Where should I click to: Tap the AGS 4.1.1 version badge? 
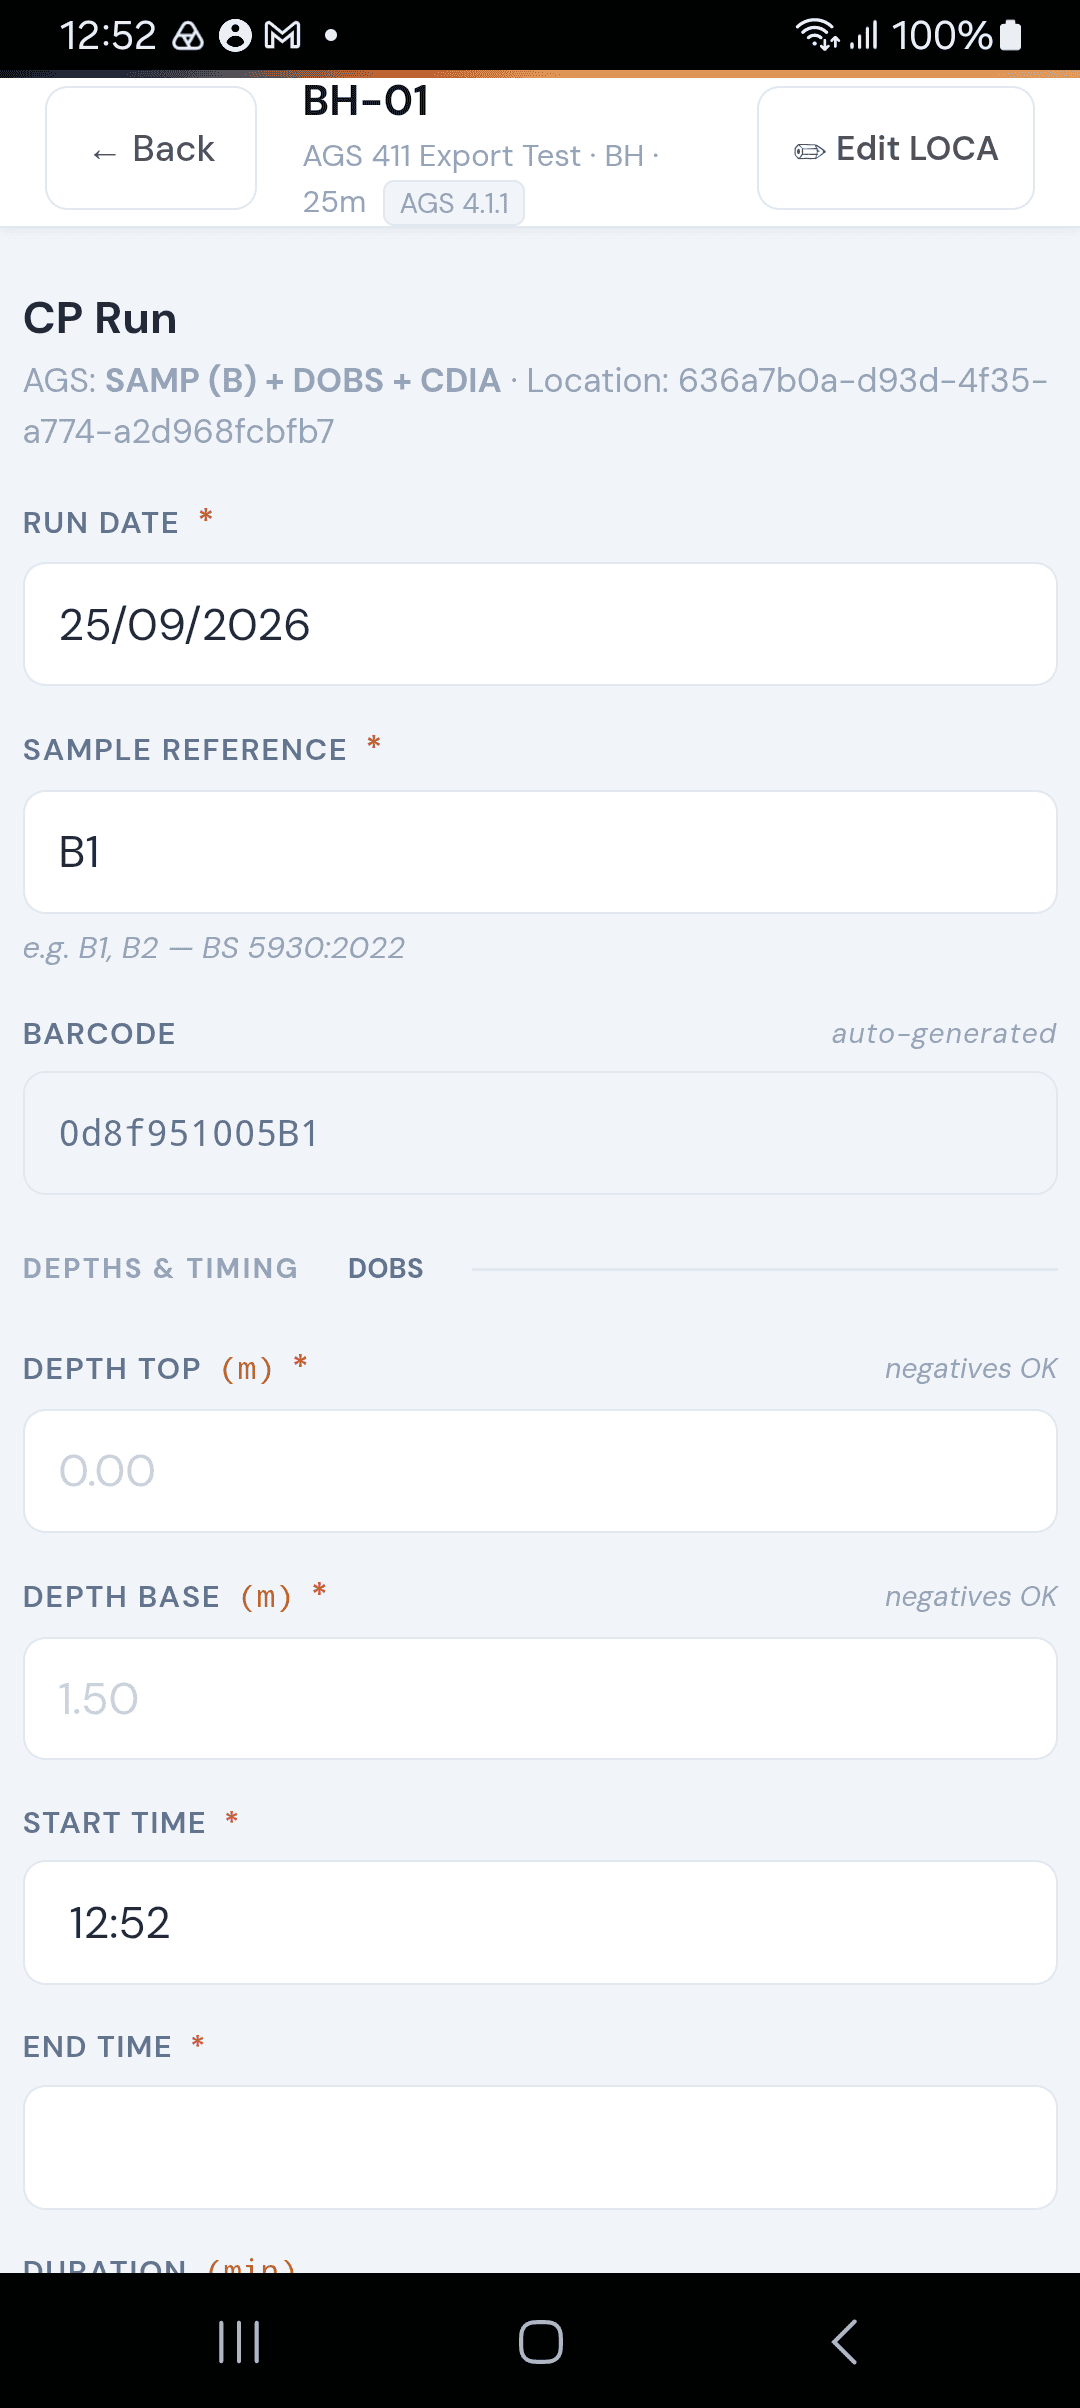click(454, 203)
